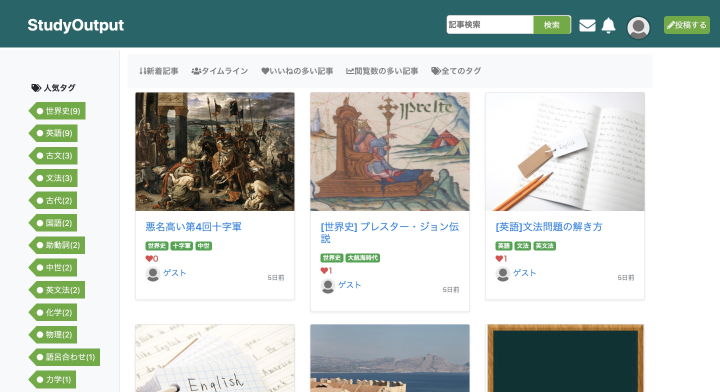Switch to 閲覧数の多い記事 tab
The width and height of the screenshot is (720, 392).
(382, 71)
